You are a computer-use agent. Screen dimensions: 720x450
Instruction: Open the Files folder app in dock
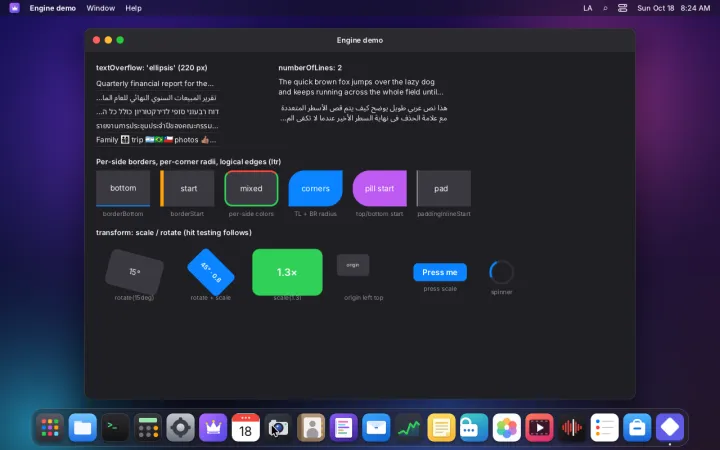coord(83,428)
